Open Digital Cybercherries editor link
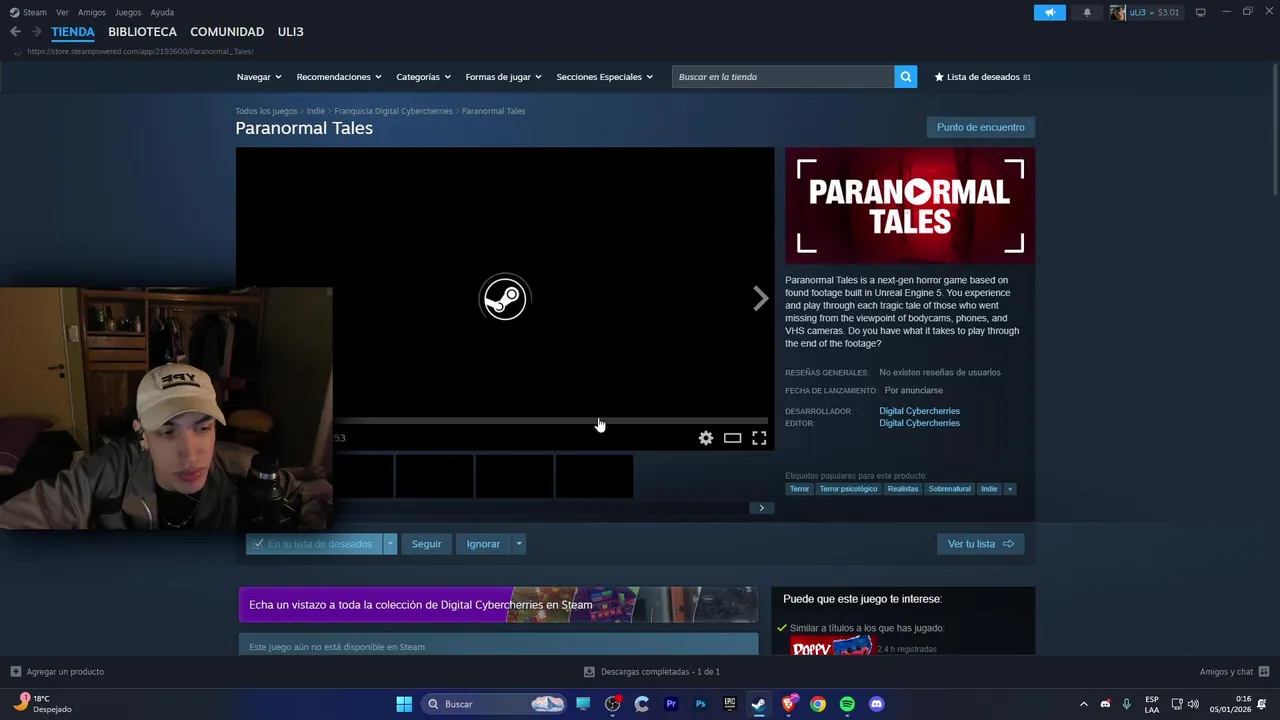Image resolution: width=1280 pixels, height=720 pixels. (919, 423)
